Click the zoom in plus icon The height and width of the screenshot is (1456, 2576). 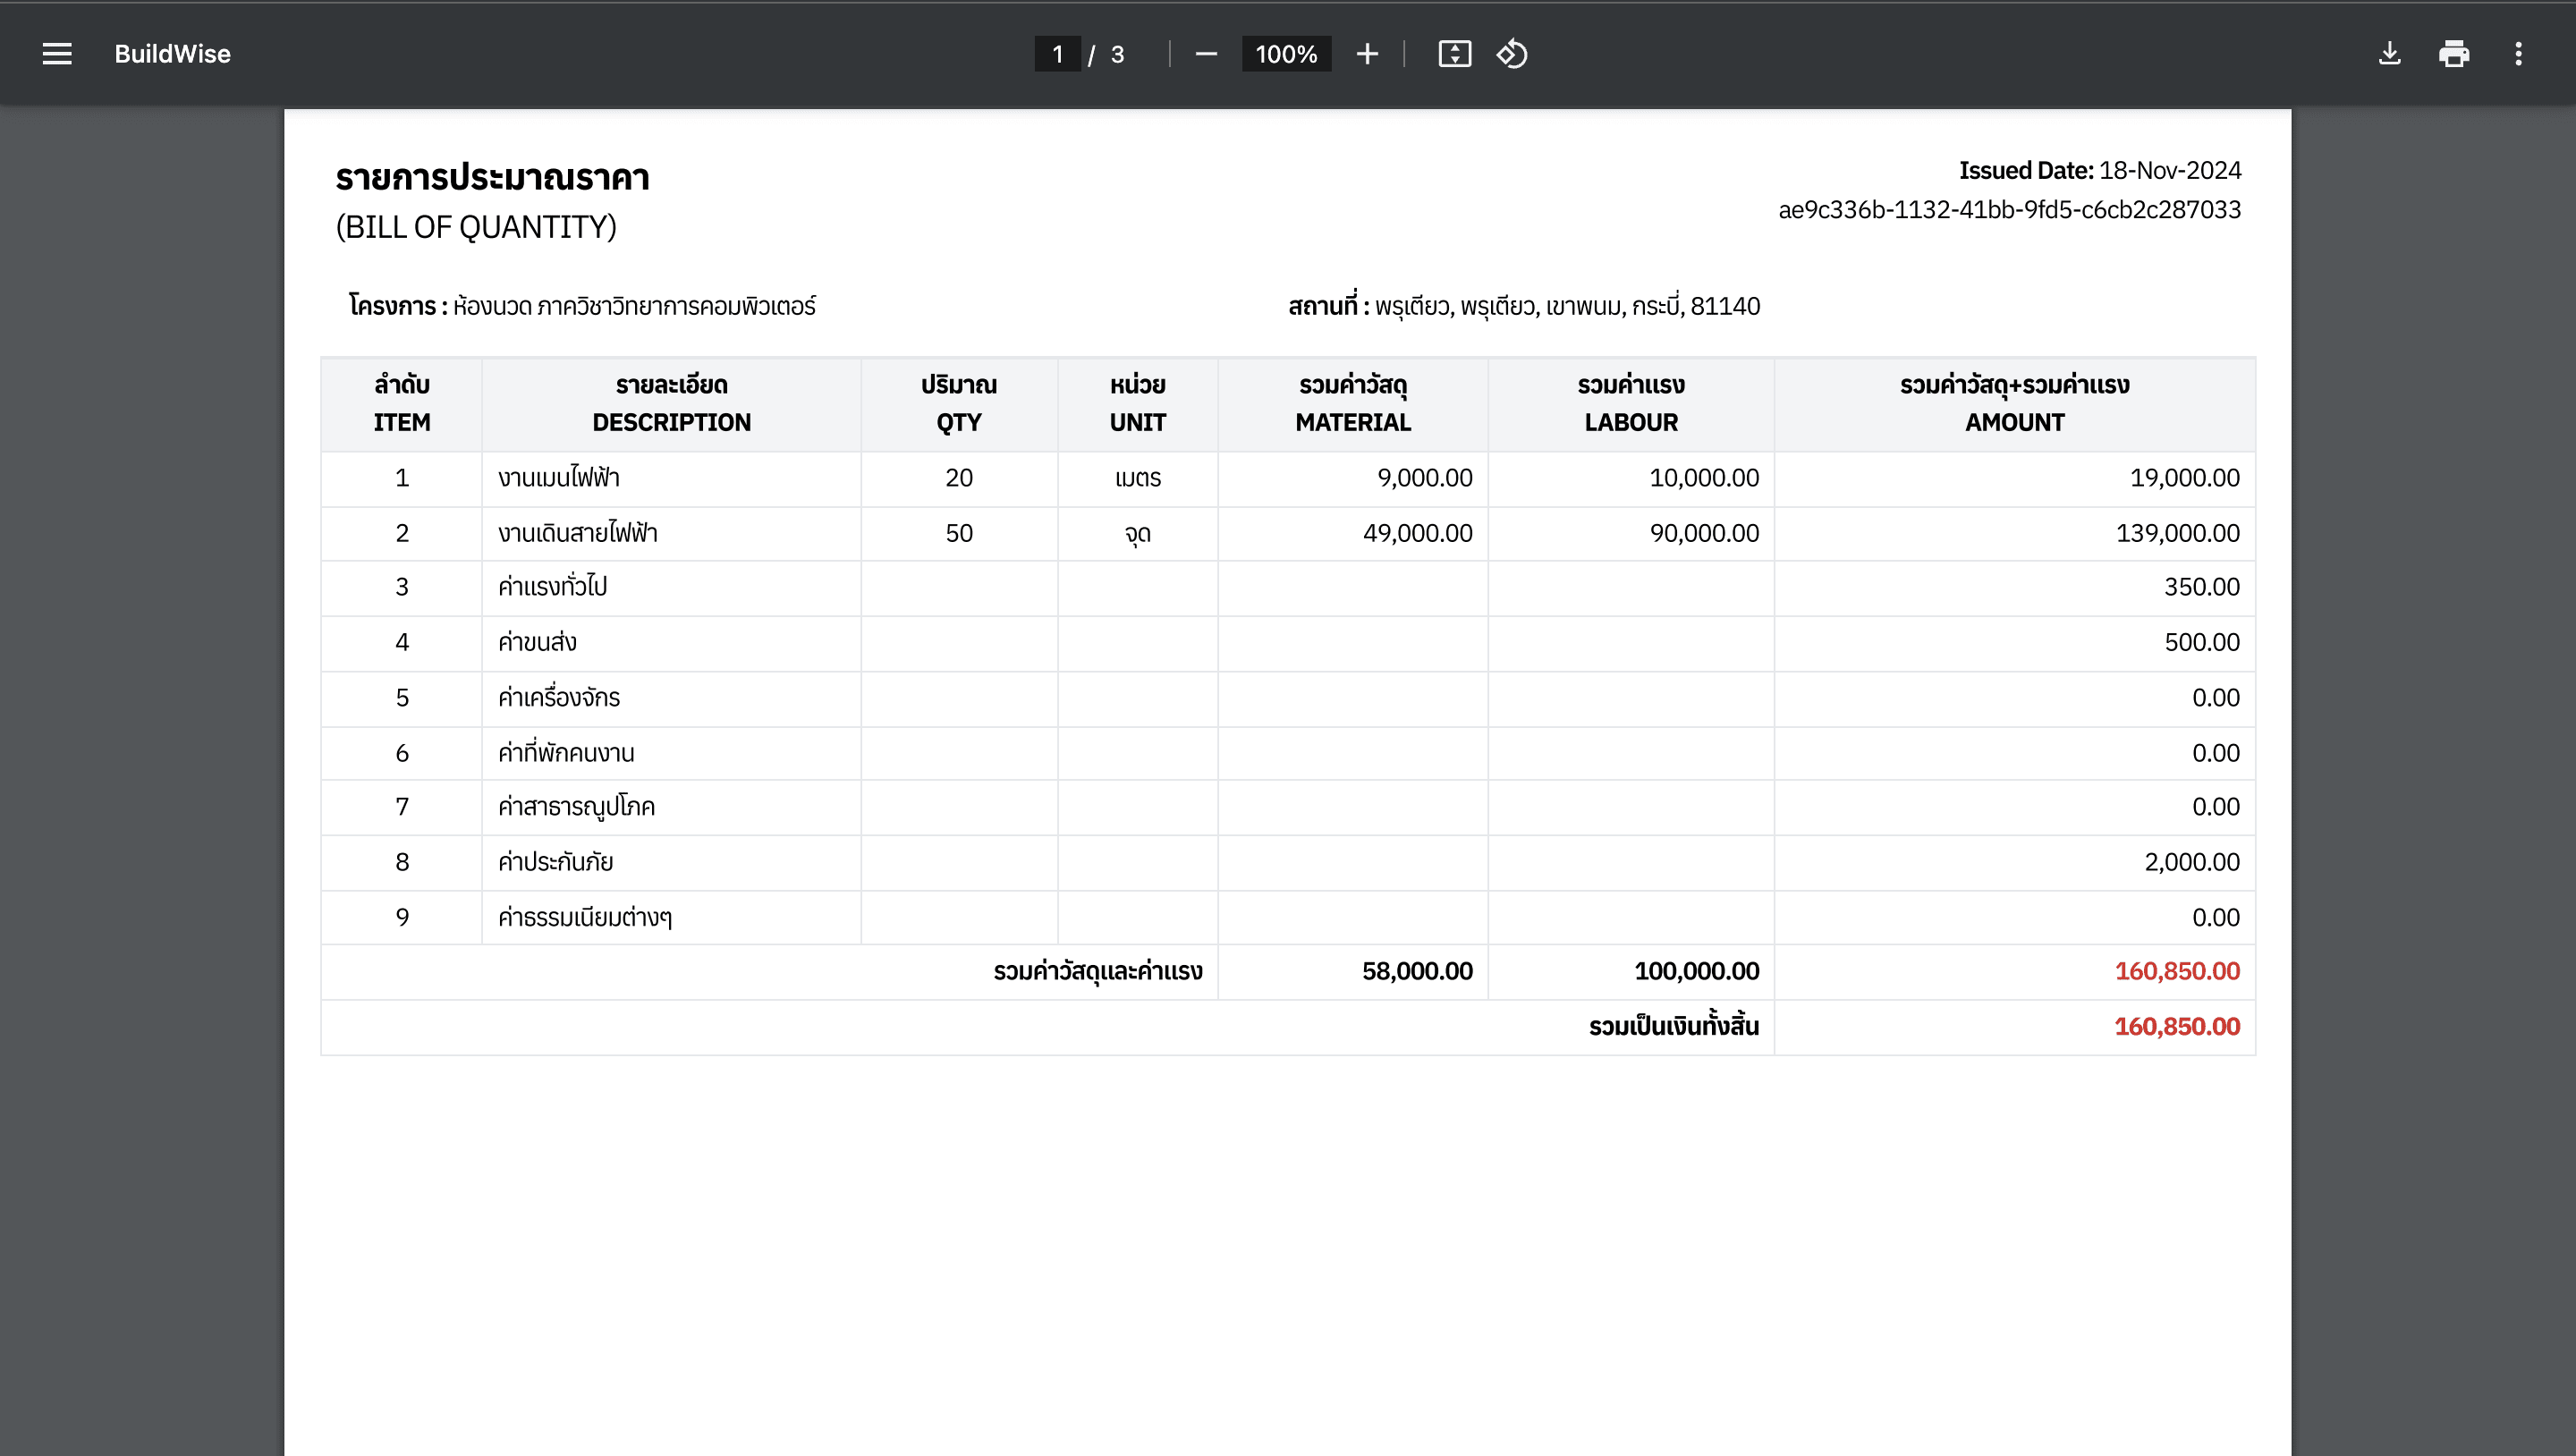point(1367,54)
